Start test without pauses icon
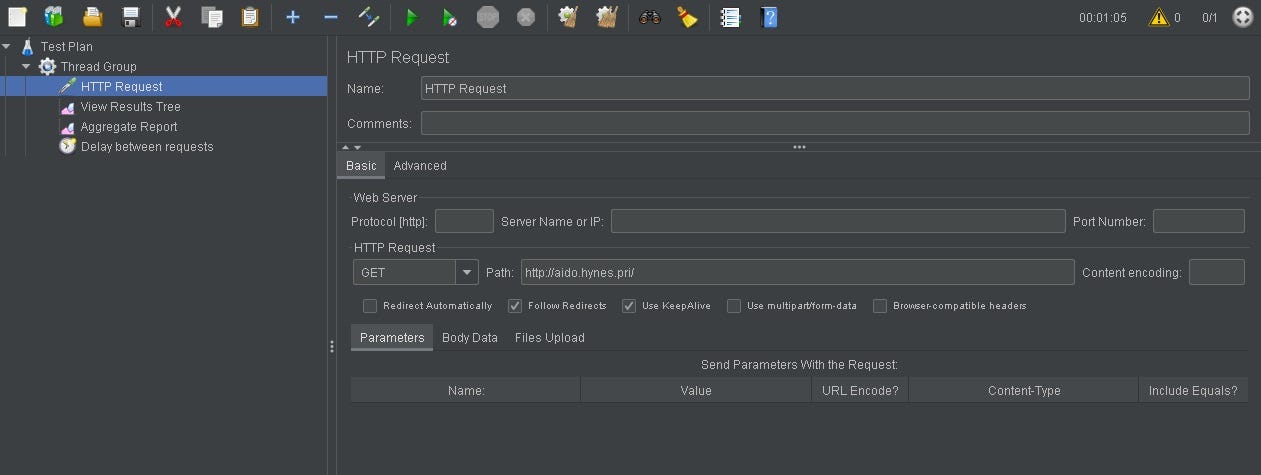Screen dimensions: 1261x475 [449, 17]
